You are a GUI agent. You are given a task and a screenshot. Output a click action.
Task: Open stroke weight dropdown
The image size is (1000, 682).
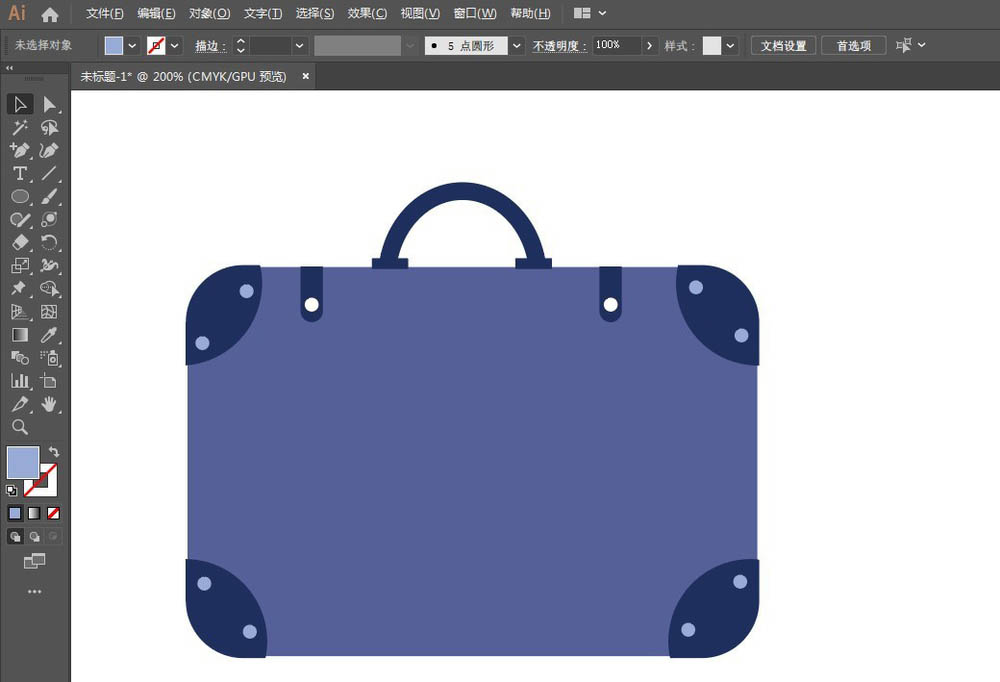[x=299, y=45]
